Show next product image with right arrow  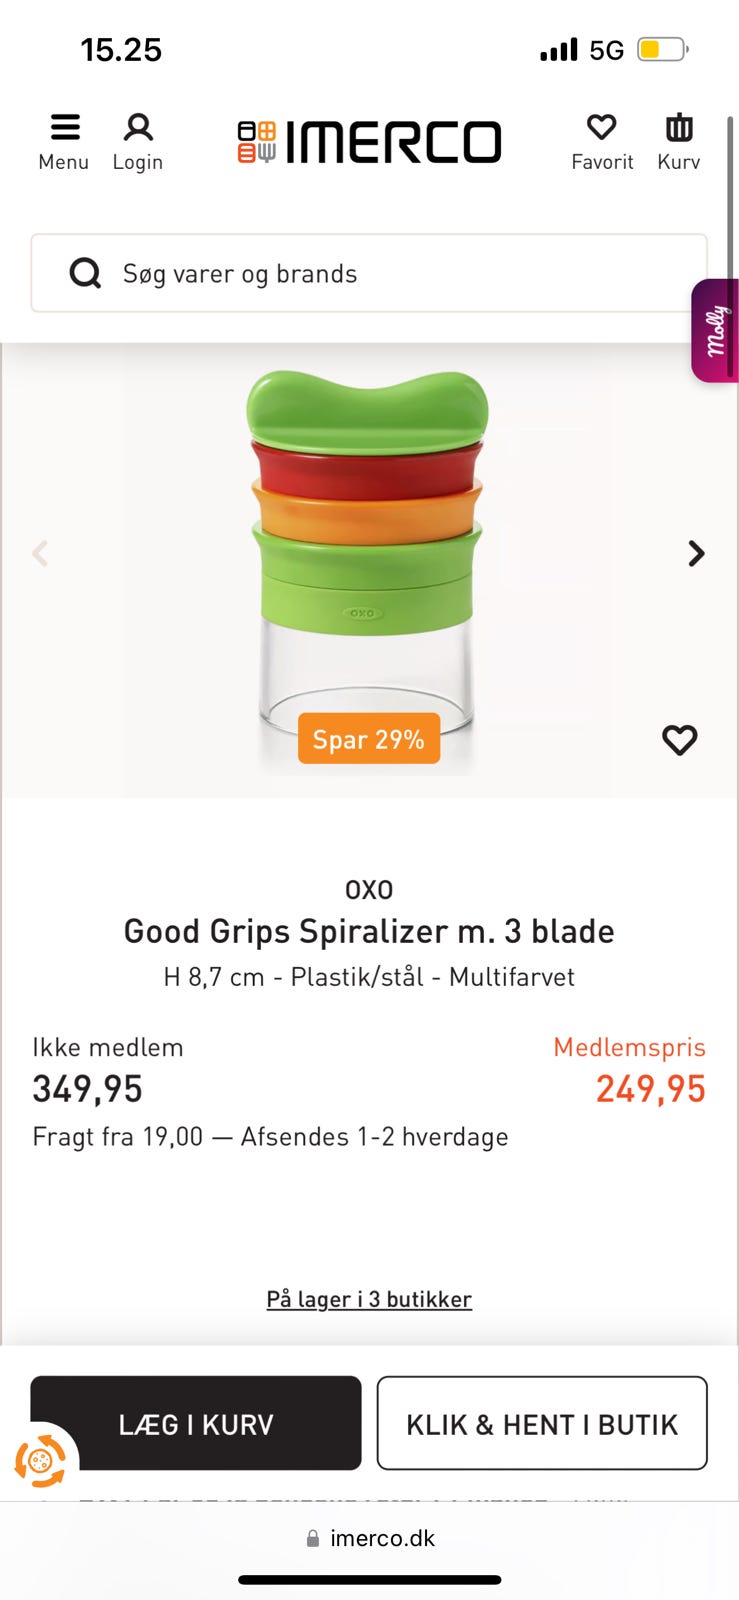tap(696, 553)
